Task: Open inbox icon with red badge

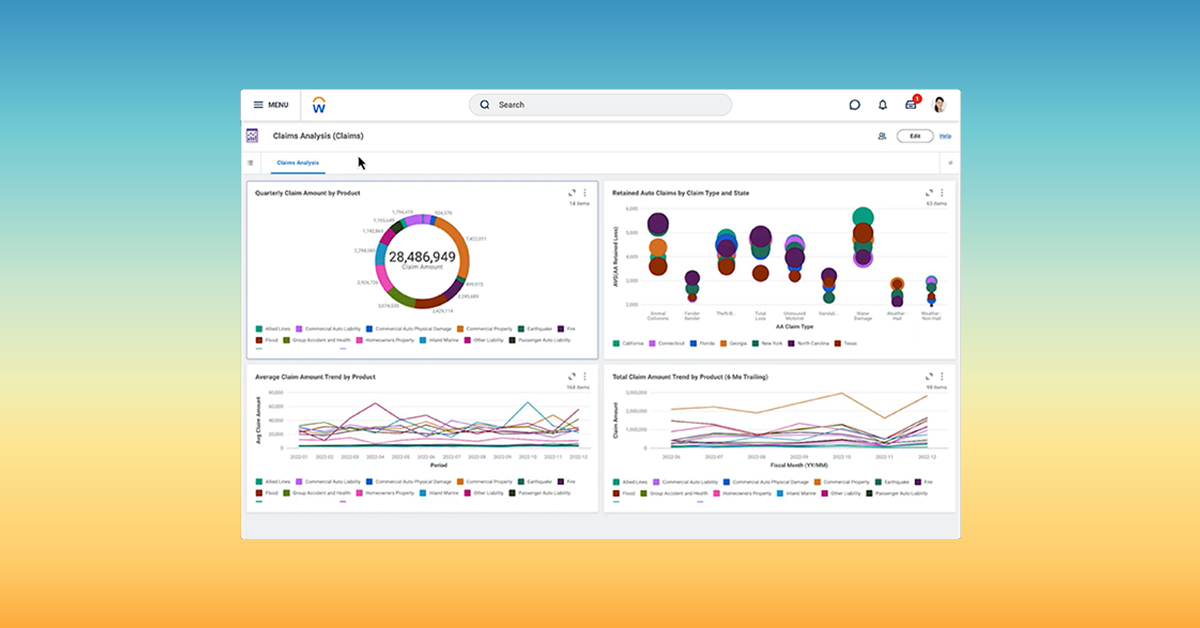Action: click(911, 104)
